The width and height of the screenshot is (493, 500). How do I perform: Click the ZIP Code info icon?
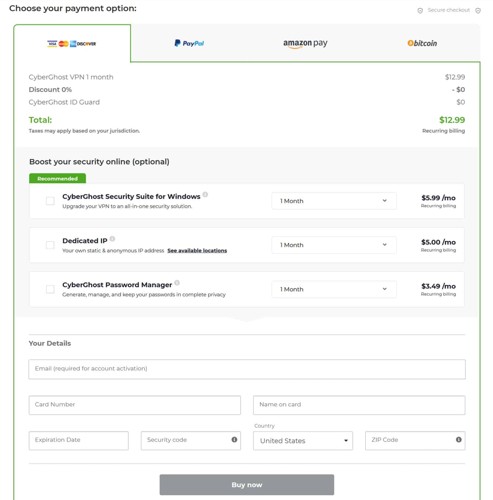point(459,440)
